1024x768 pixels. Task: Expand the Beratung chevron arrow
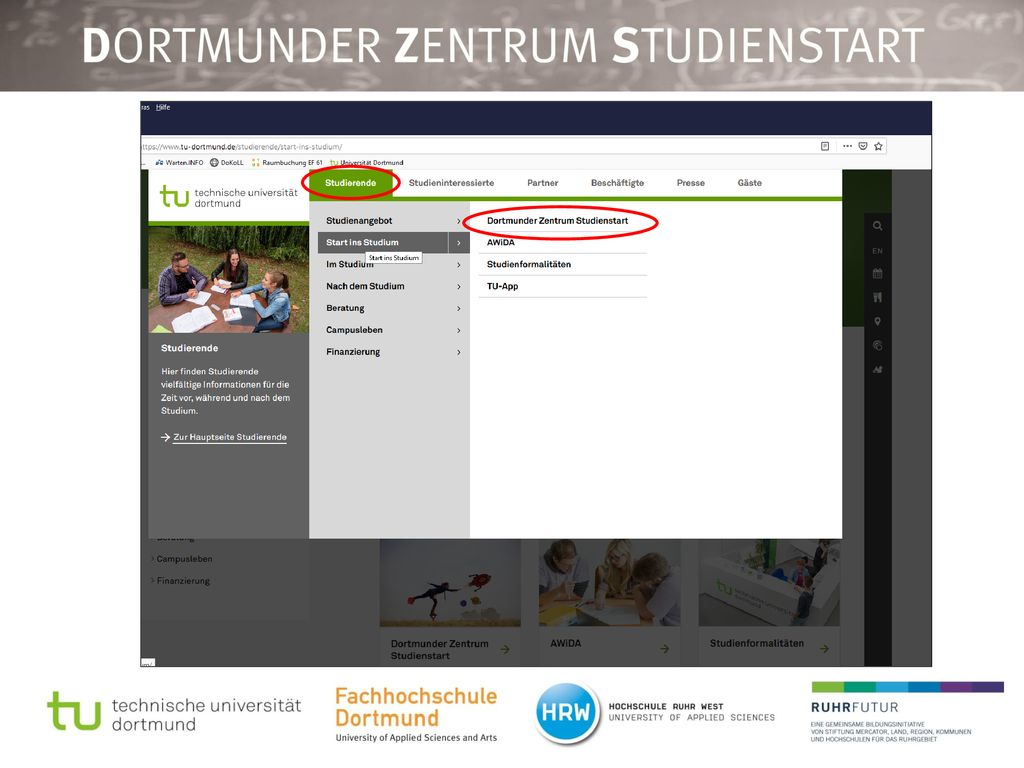point(459,308)
